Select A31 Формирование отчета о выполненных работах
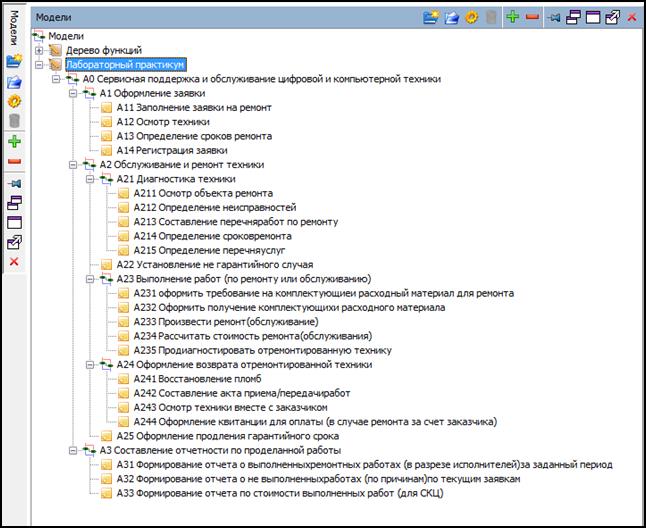Screen dimensions: 646x528 [365, 465]
